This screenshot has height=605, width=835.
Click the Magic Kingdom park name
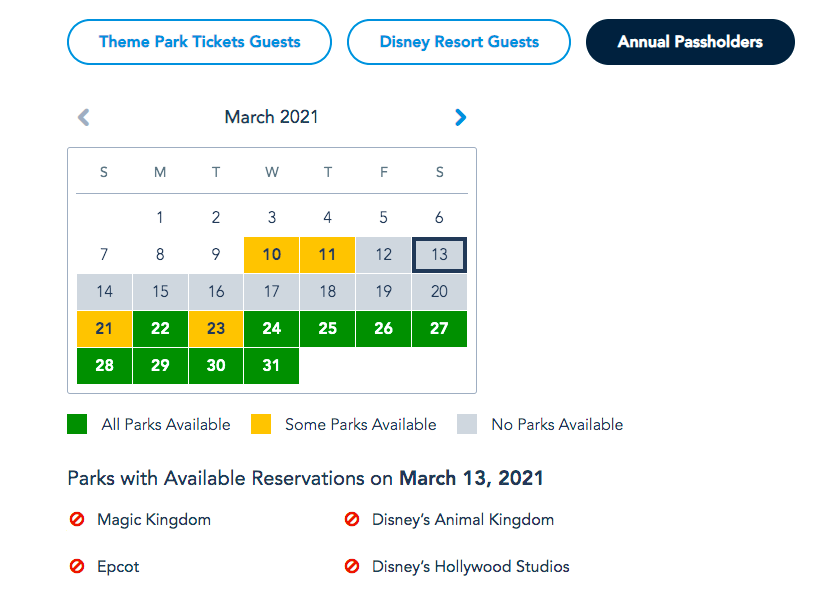[x=154, y=520]
